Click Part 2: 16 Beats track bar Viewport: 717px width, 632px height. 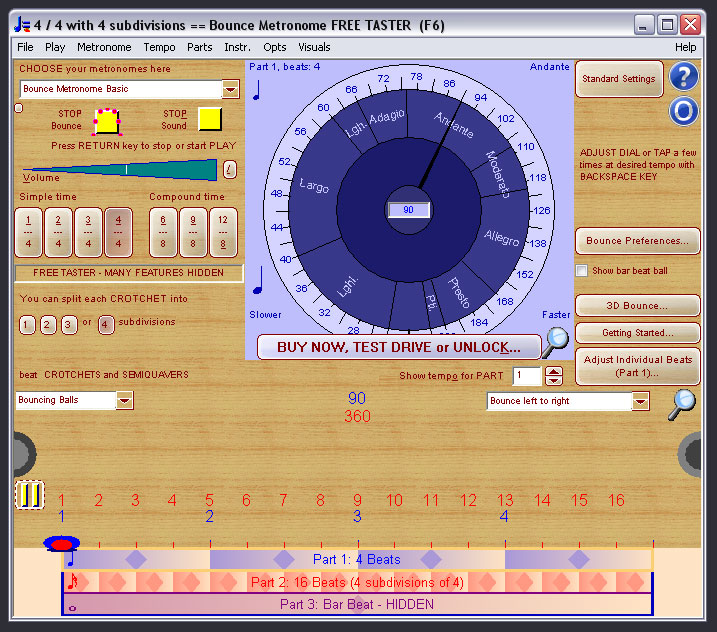coord(357,582)
